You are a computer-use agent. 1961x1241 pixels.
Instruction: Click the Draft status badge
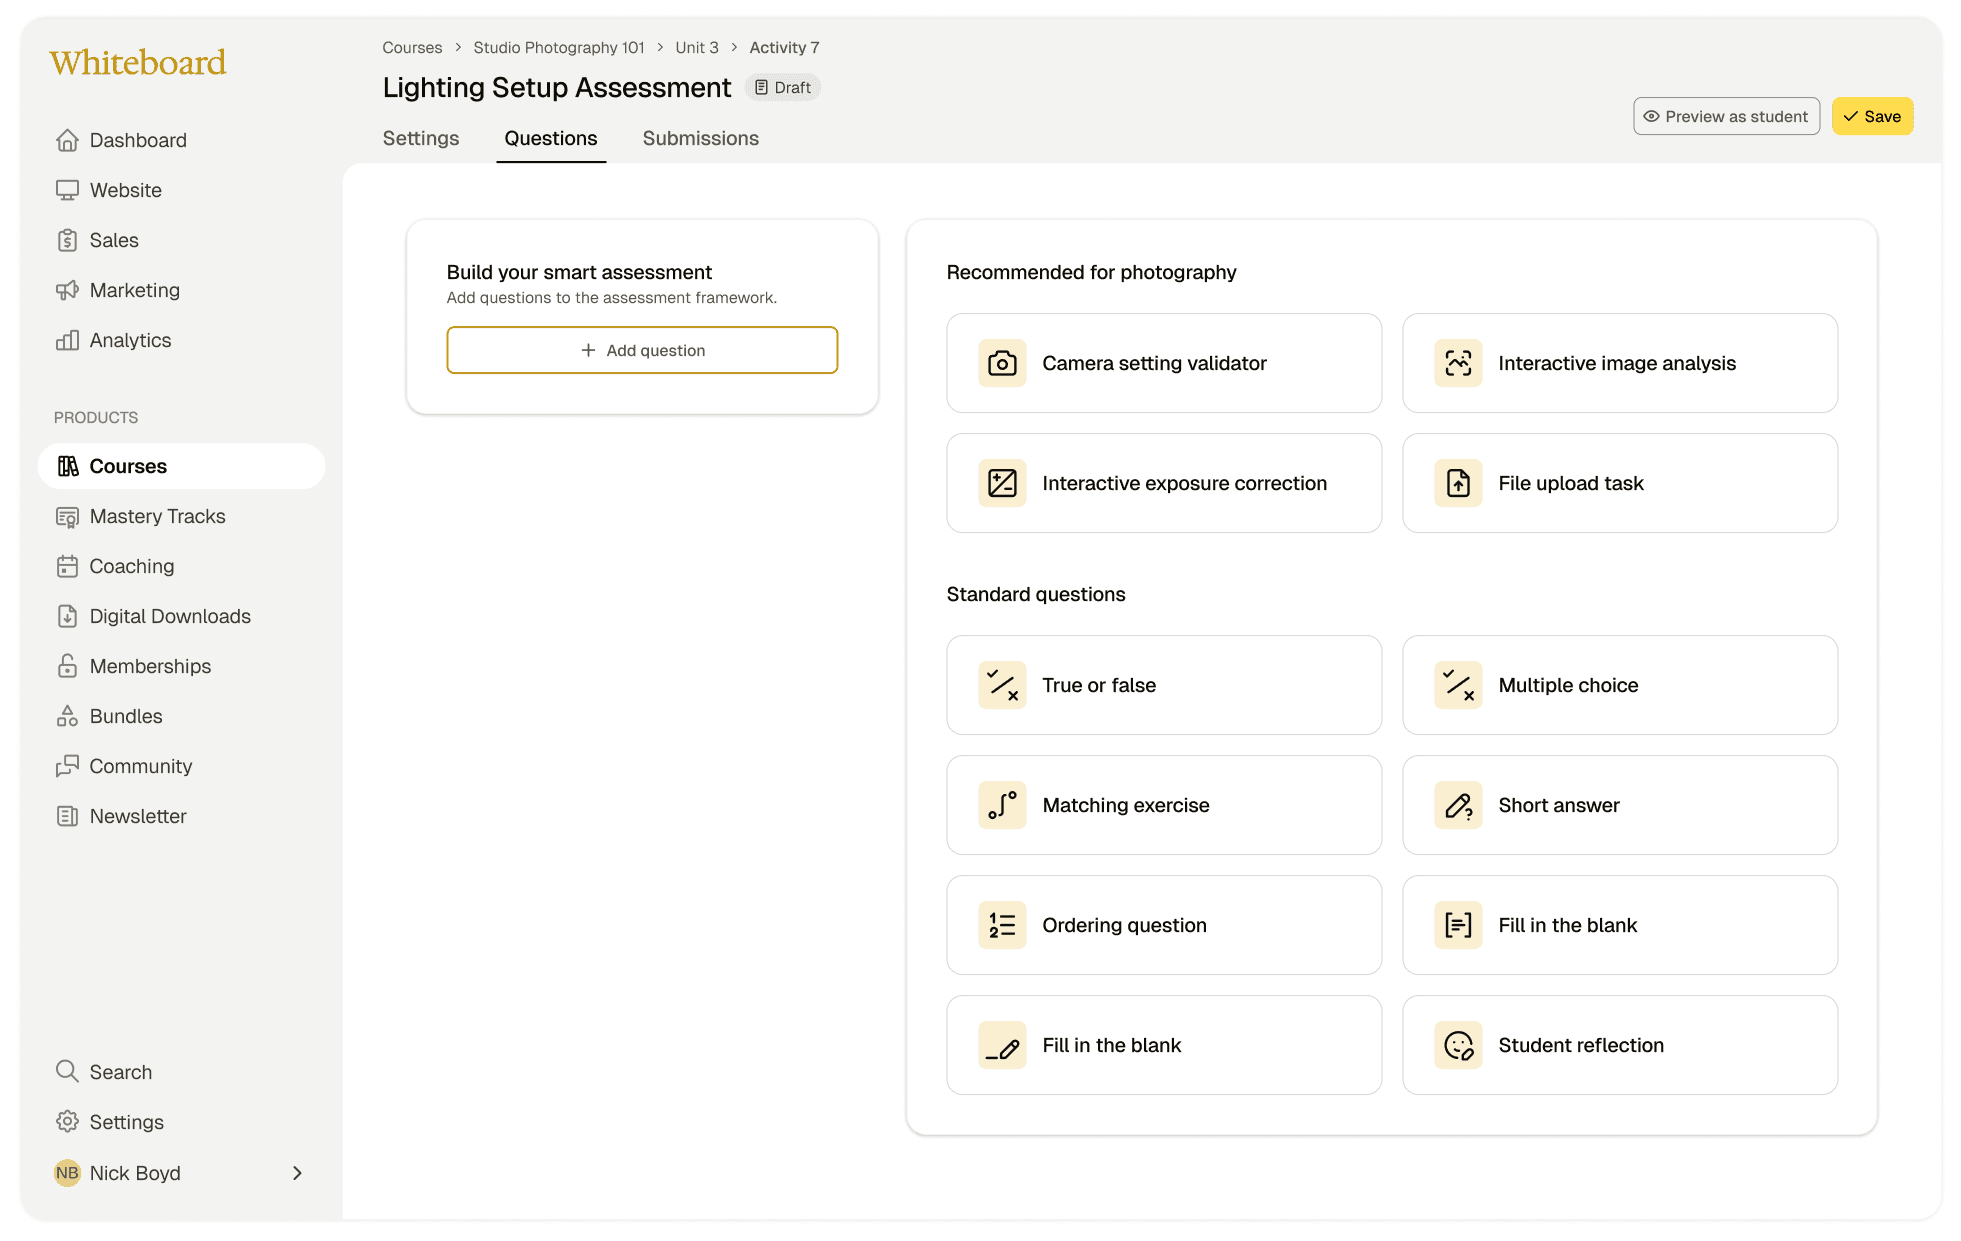point(783,88)
